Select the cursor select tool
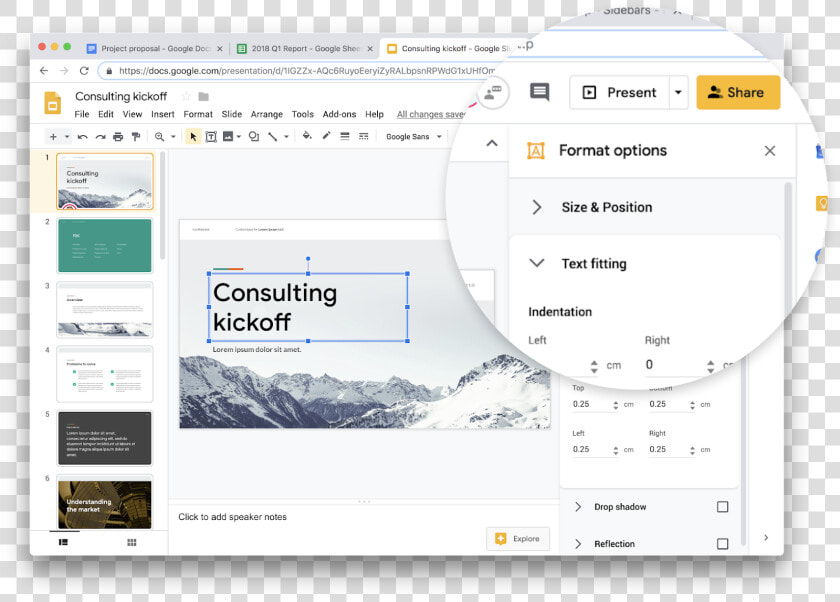 click(193, 137)
